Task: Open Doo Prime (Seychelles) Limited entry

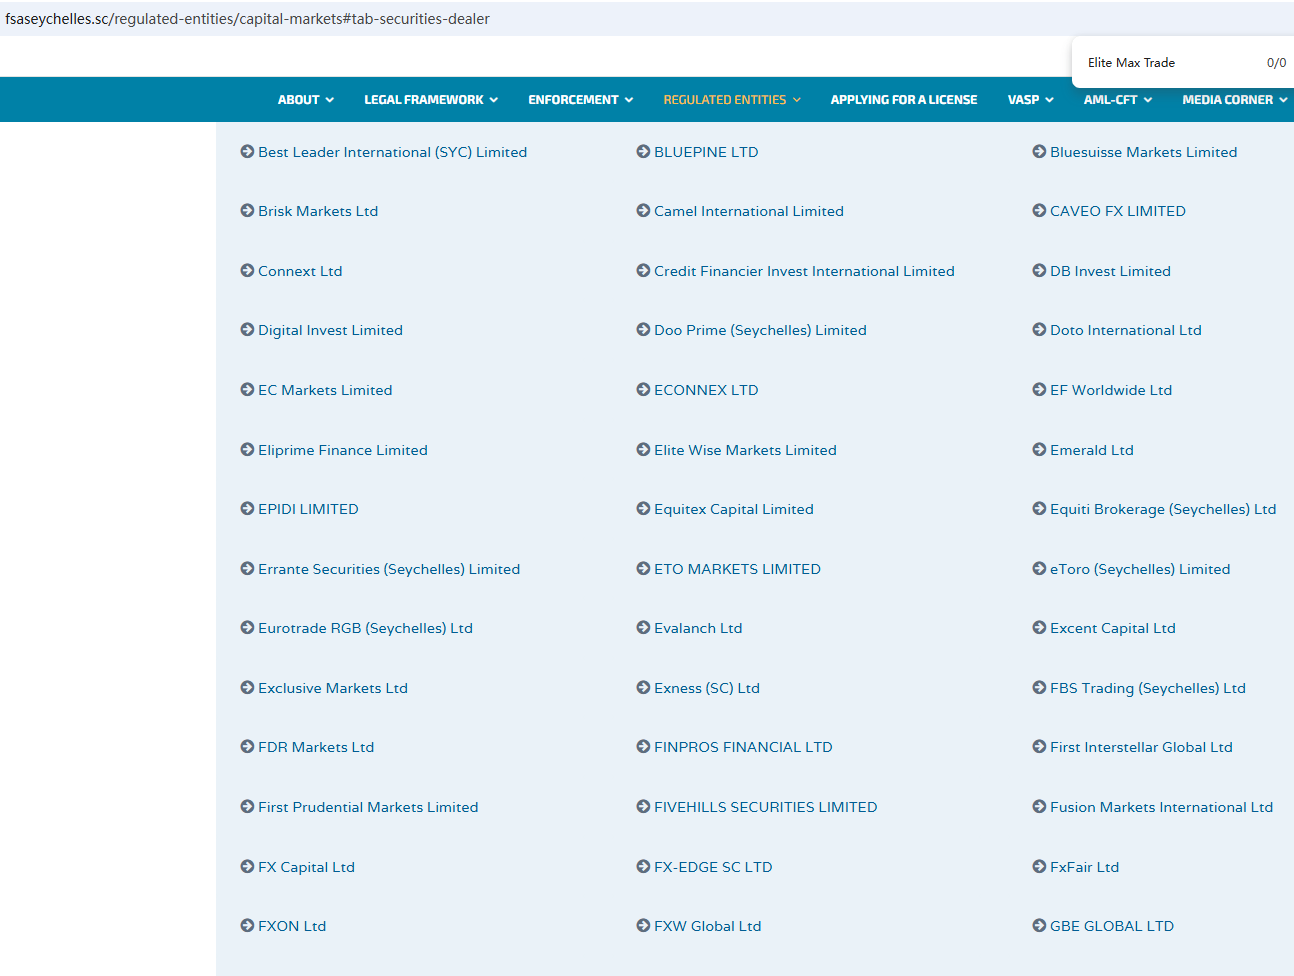Action: [760, 330]
